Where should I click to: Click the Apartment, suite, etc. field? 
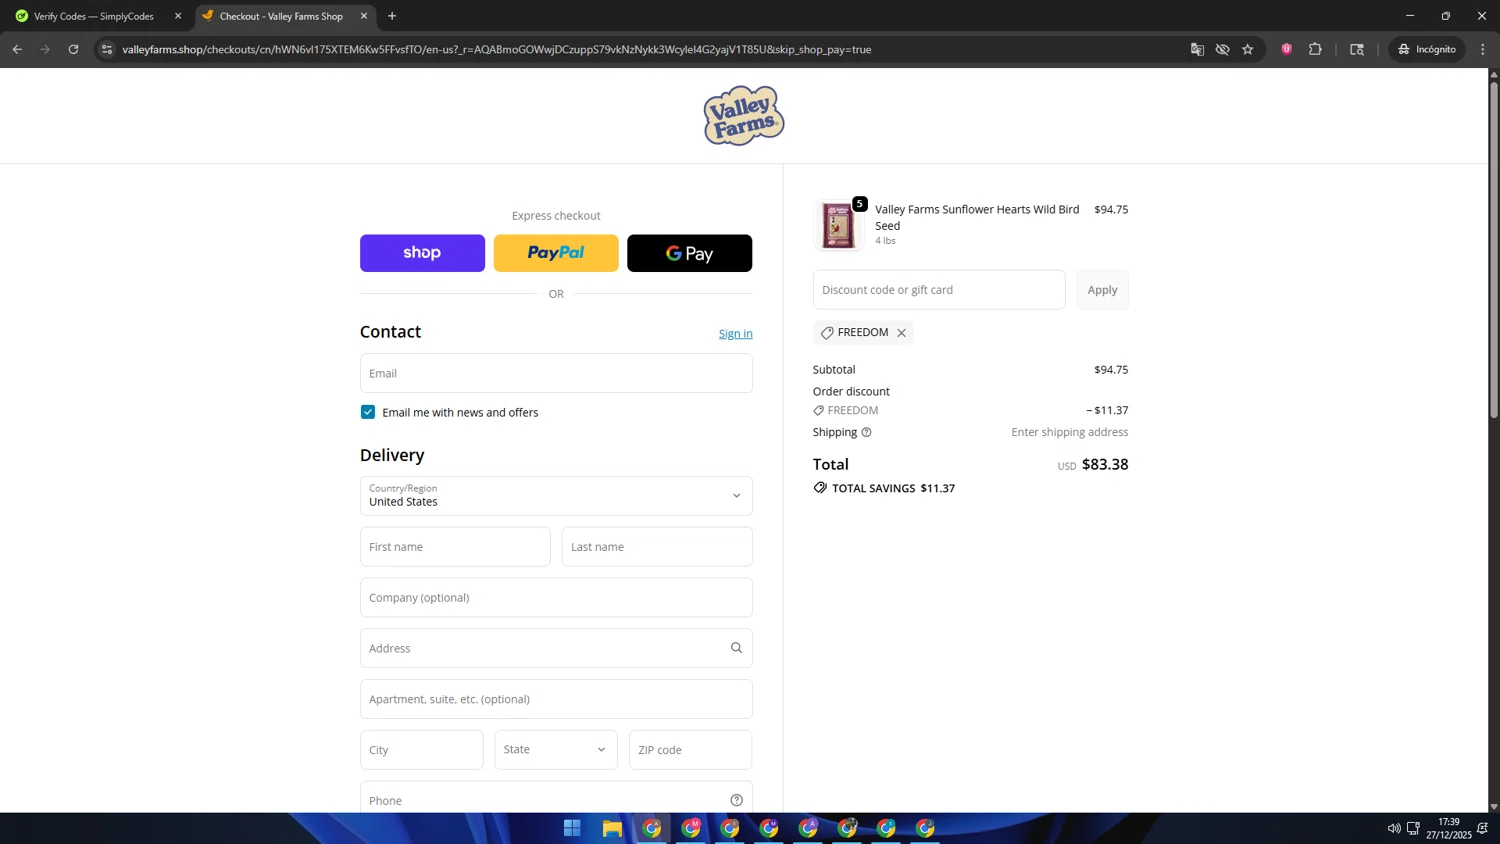[556, 699]
